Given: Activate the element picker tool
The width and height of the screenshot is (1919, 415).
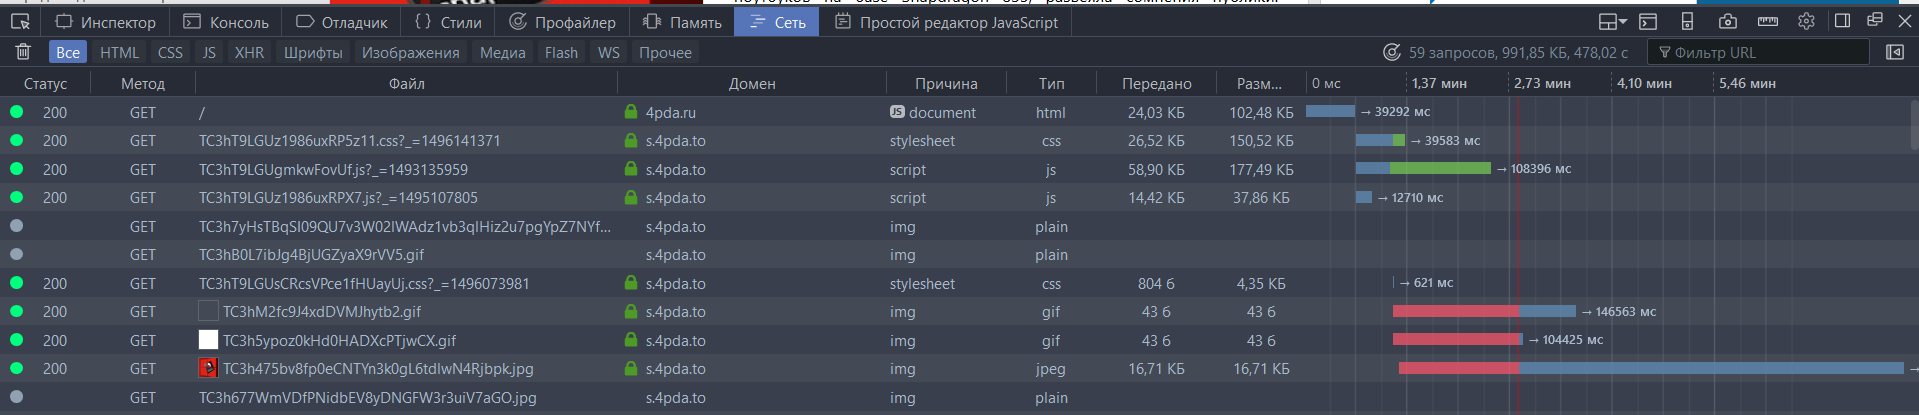Looking at the screenshot, I should (x=21, y=21).
